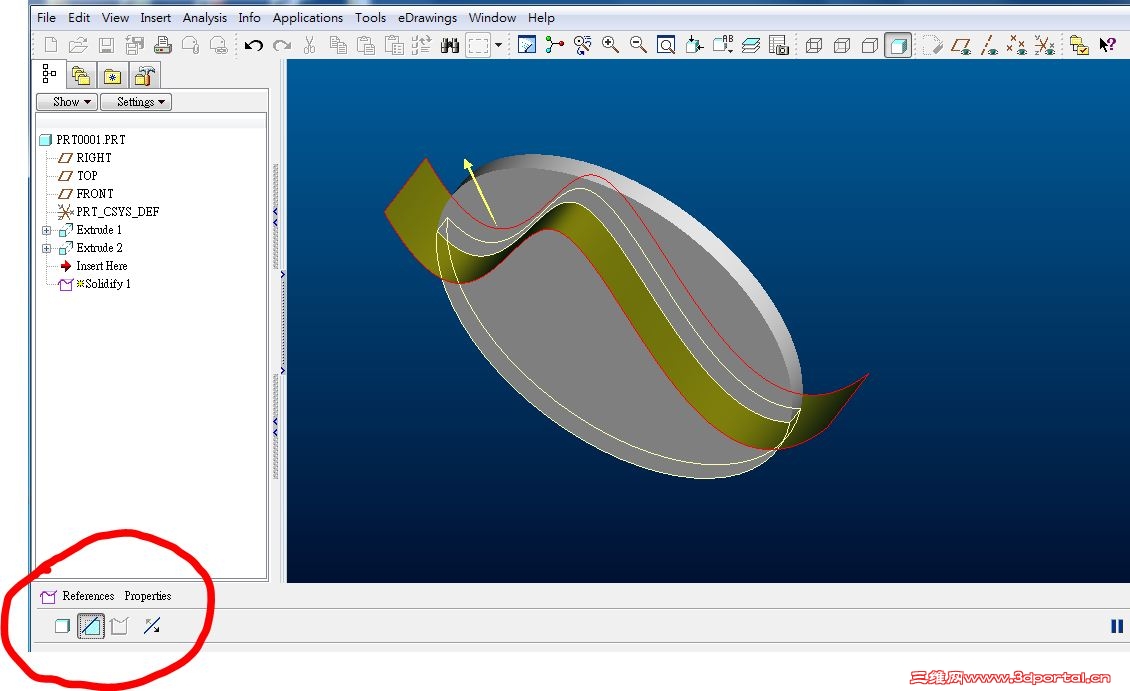The width and height of the screenshot is (1130, 691).
Task: Select Shaded display mode
Action: (898, 45)
